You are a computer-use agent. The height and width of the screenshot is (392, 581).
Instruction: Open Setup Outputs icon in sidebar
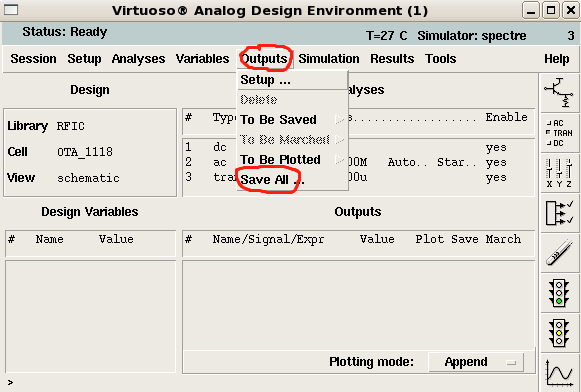tap(560, 213)
